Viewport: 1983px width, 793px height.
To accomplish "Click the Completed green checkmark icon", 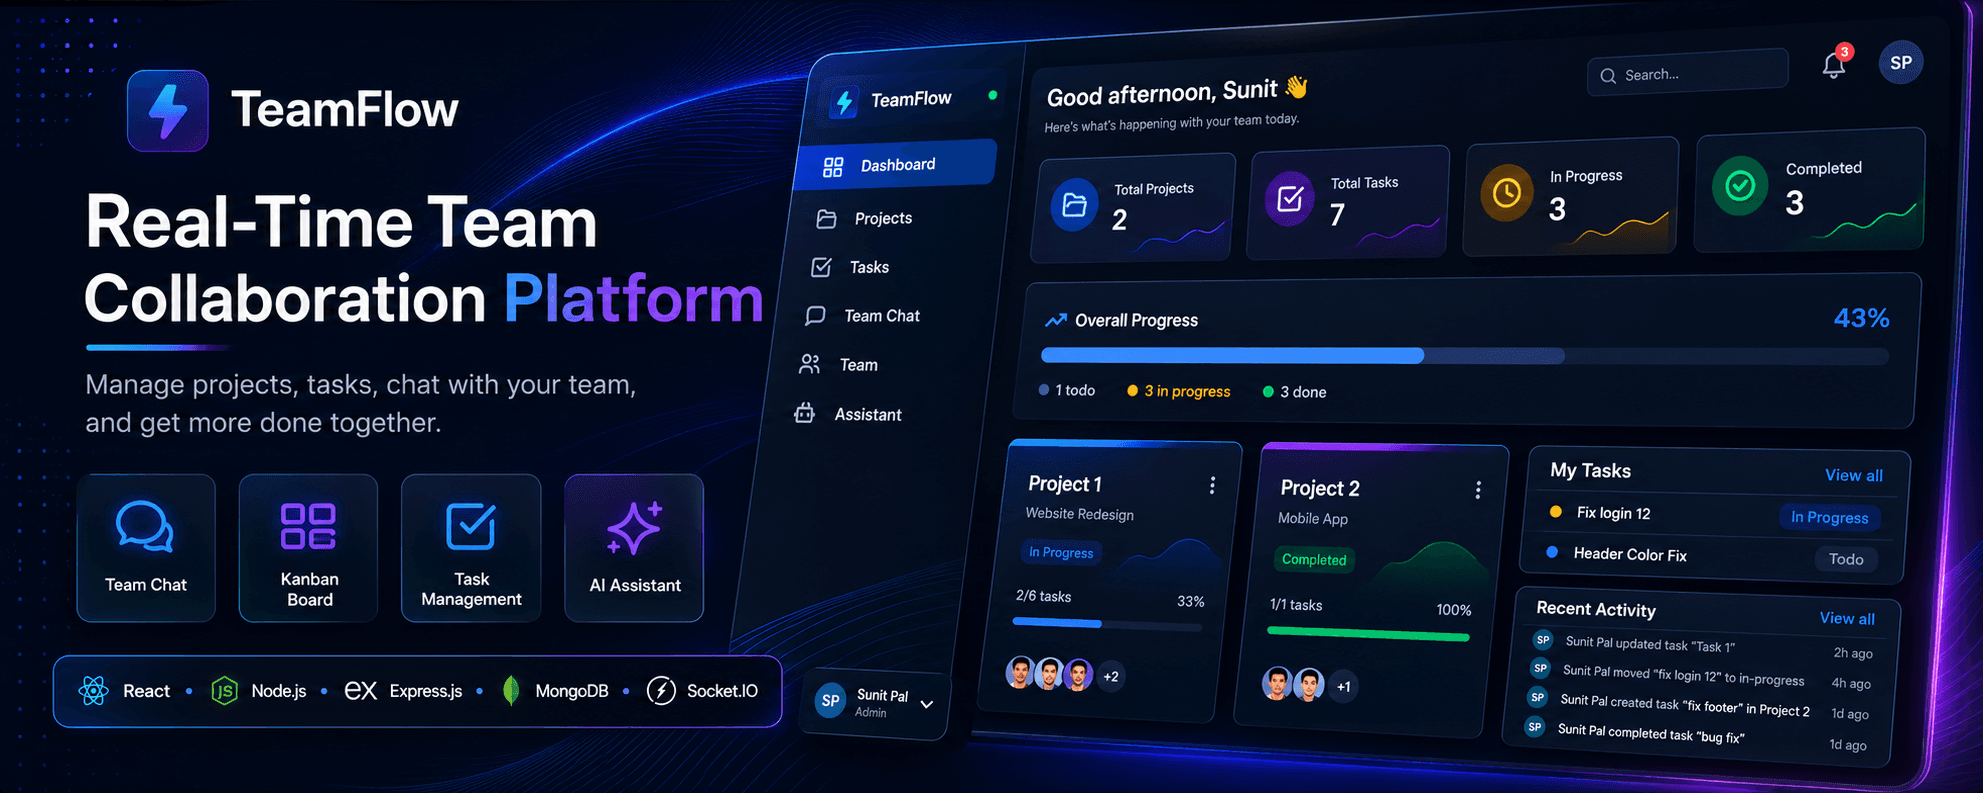I will pyautogui.click(x=1740, y=185).
